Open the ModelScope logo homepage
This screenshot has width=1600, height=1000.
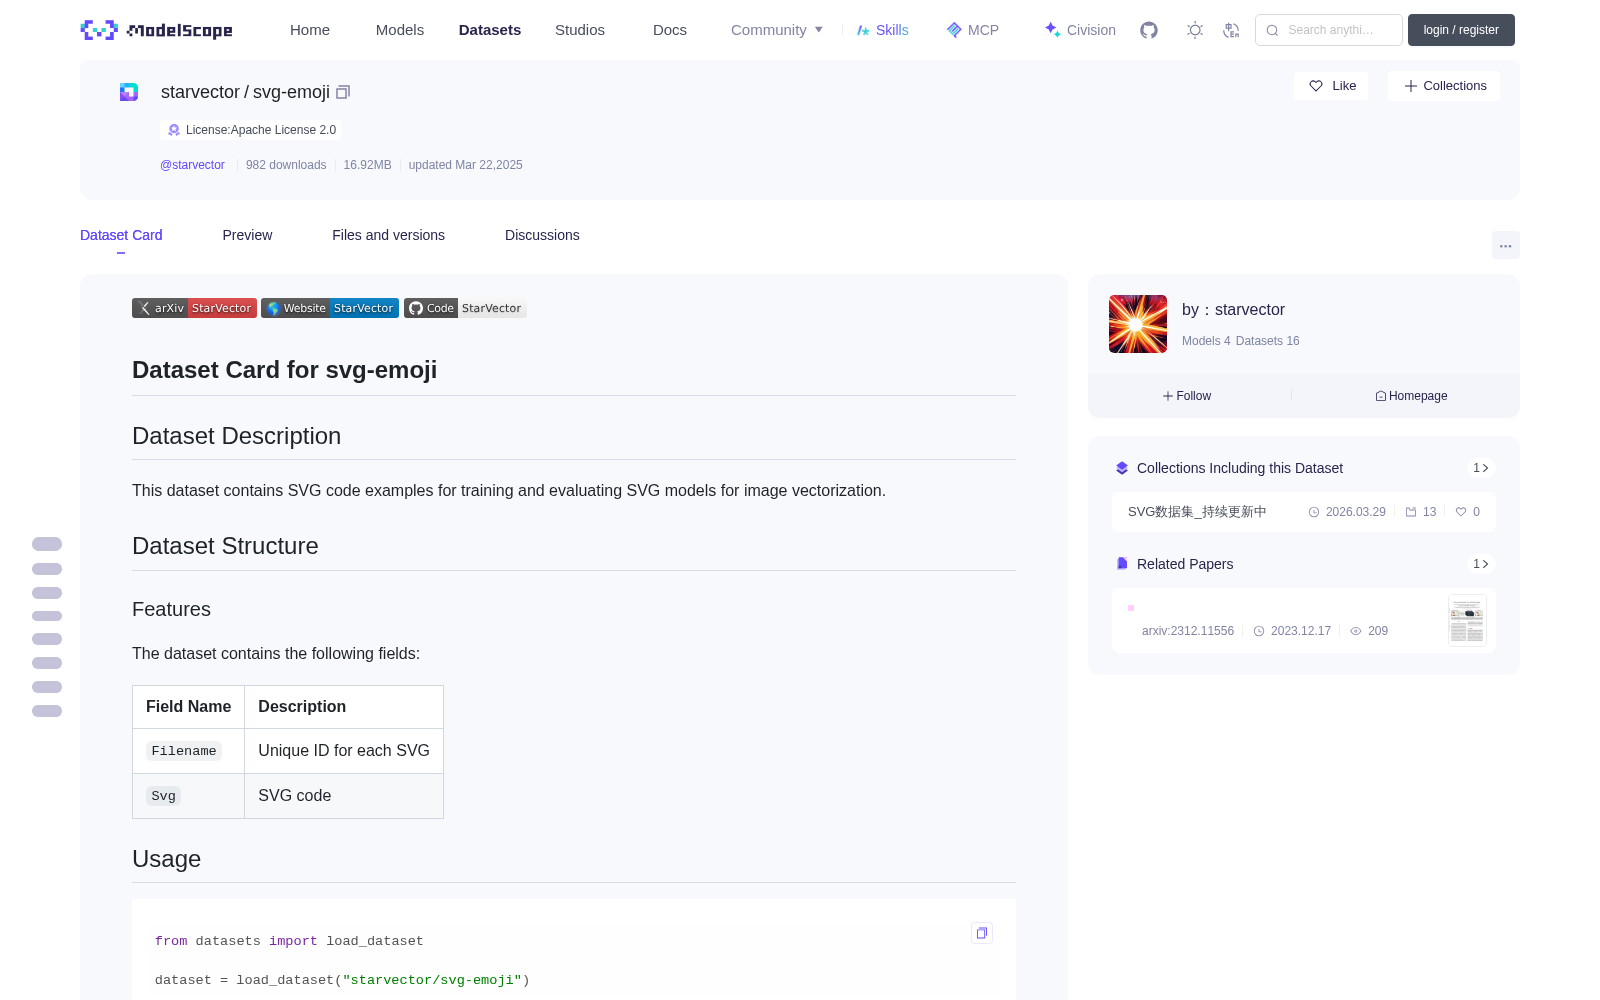(156, 30)
